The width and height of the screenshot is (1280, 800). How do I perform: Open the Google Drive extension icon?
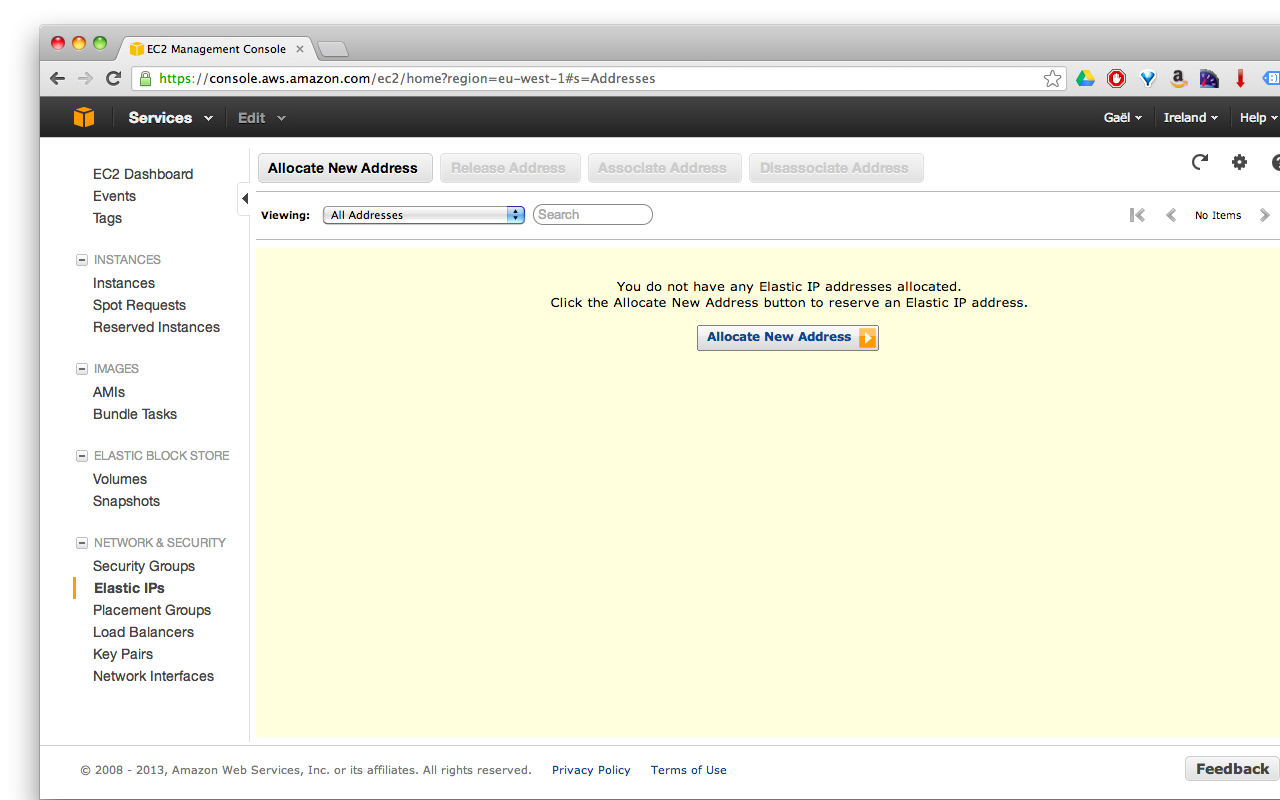1085,77
